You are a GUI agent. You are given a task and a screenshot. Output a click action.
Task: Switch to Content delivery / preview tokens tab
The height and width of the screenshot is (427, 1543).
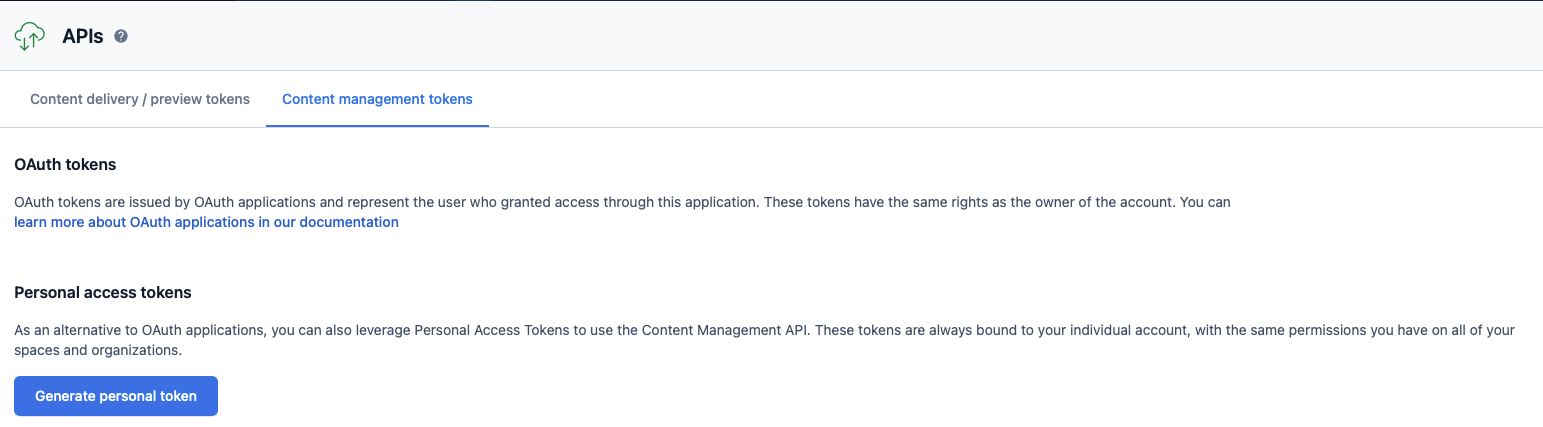click(140, 99)
